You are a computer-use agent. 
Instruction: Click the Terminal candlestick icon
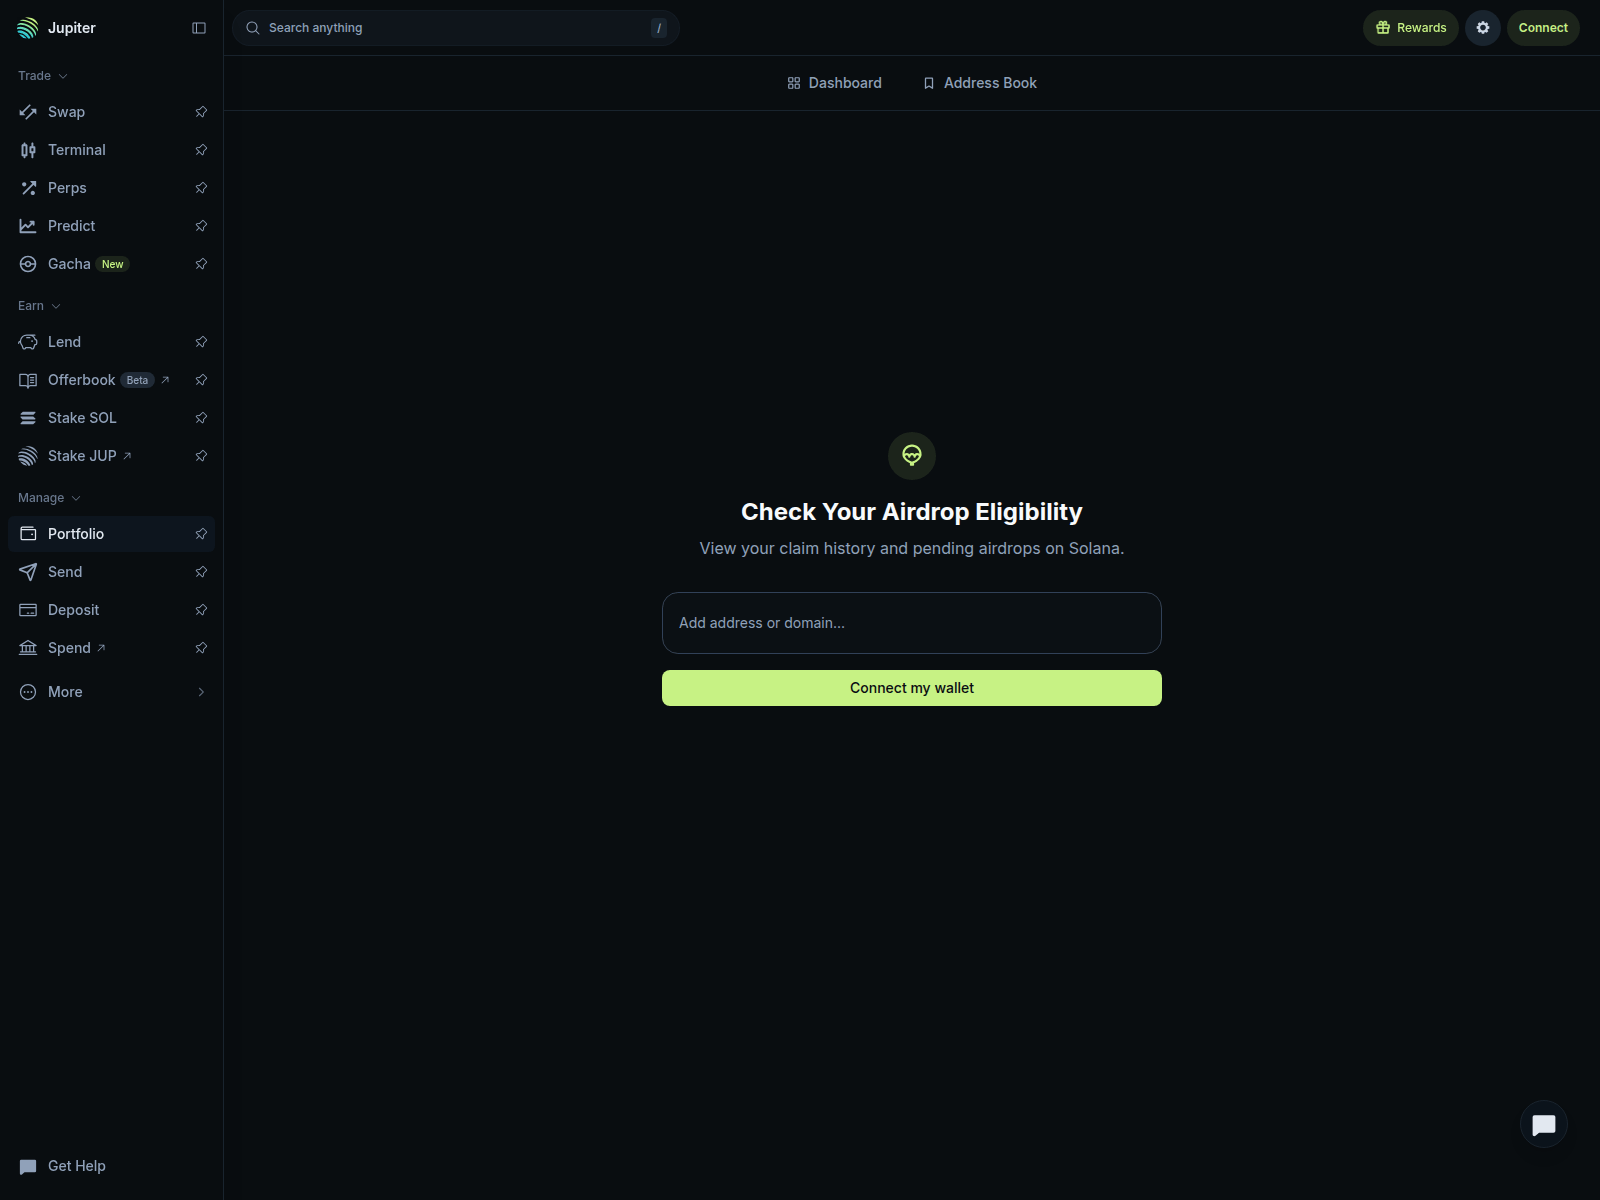(28, 150)
